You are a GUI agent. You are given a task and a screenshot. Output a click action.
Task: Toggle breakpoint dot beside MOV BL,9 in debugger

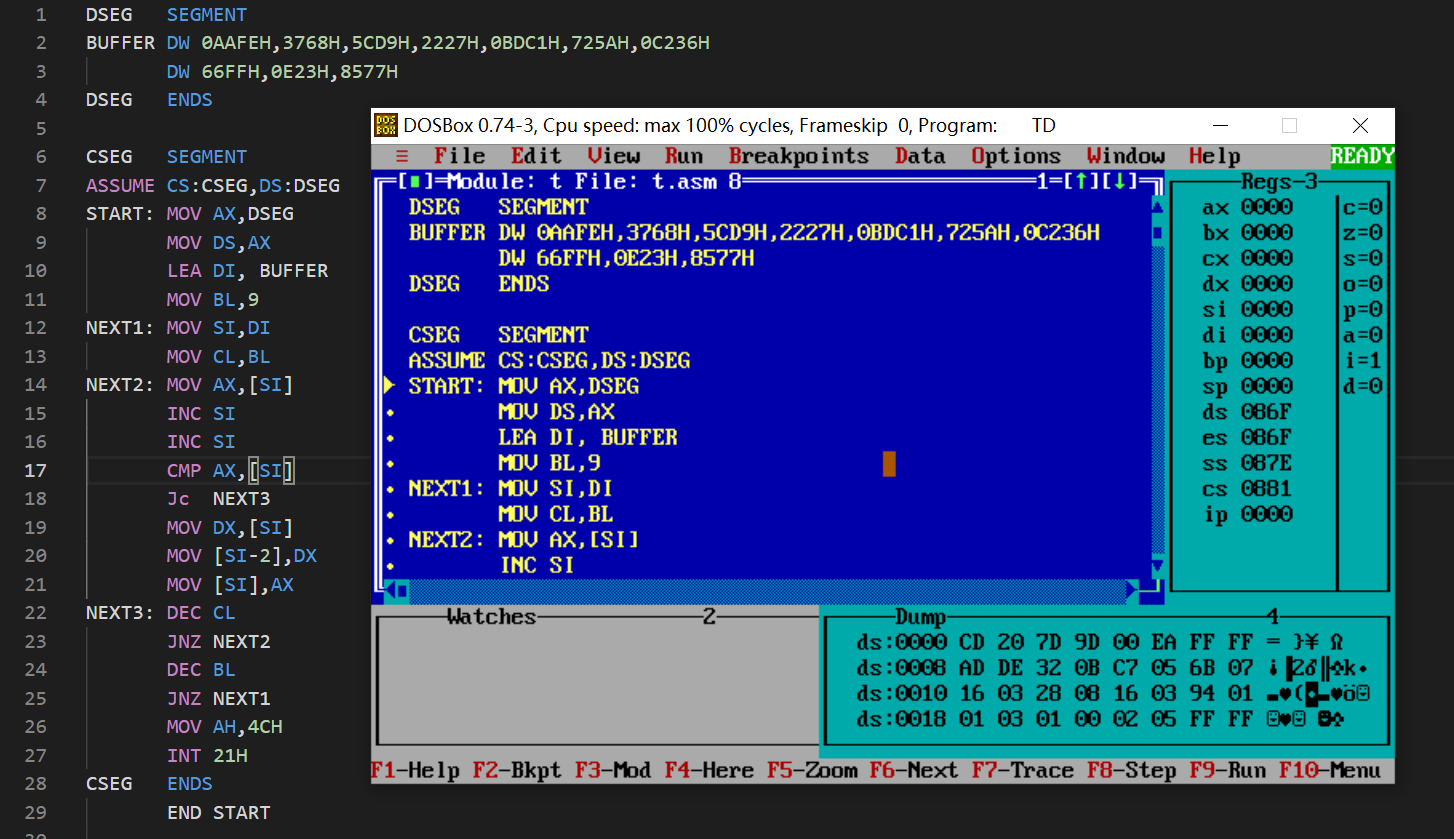pos(389,463)
